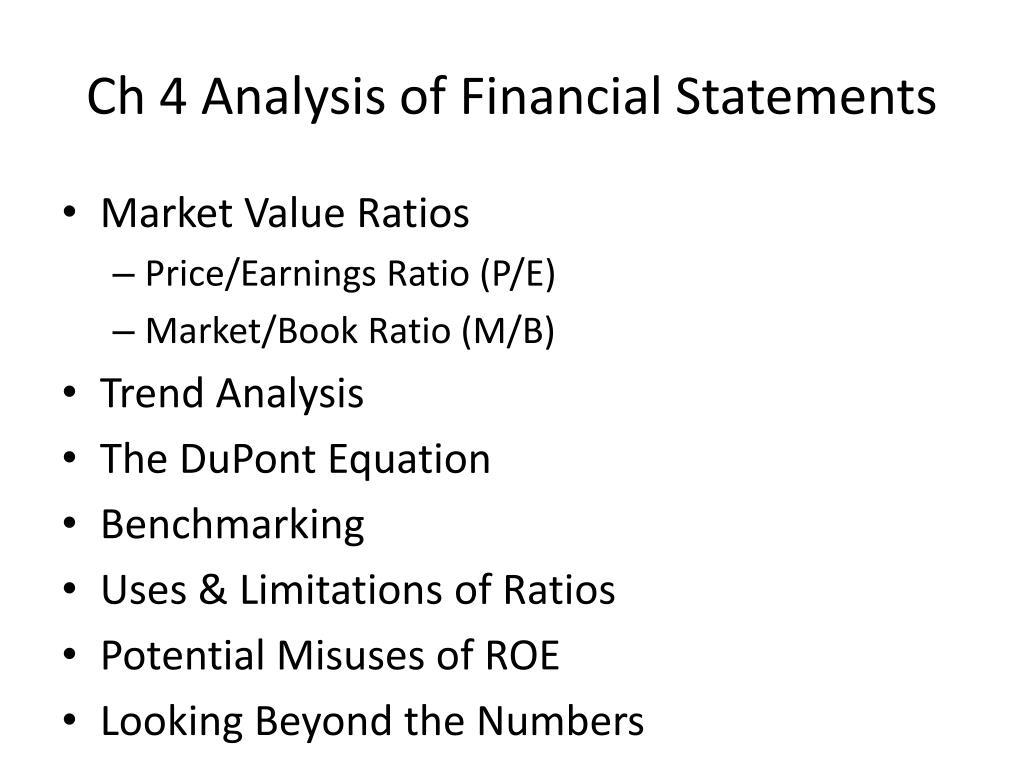Click the (M/B) abbreviation text
The width and height of the screenshot is (1024, 768).
[507, 331]
